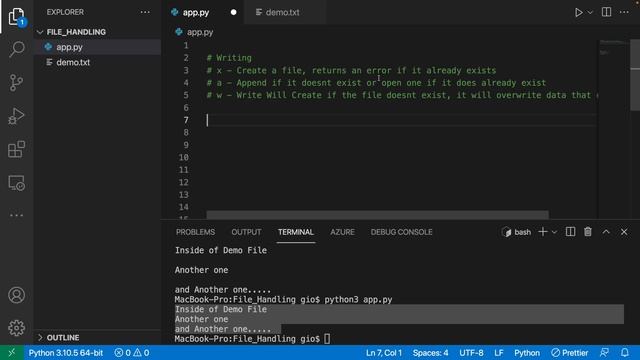
Task: Open the PROBLEMS panel tab
Action: (195, 232)
